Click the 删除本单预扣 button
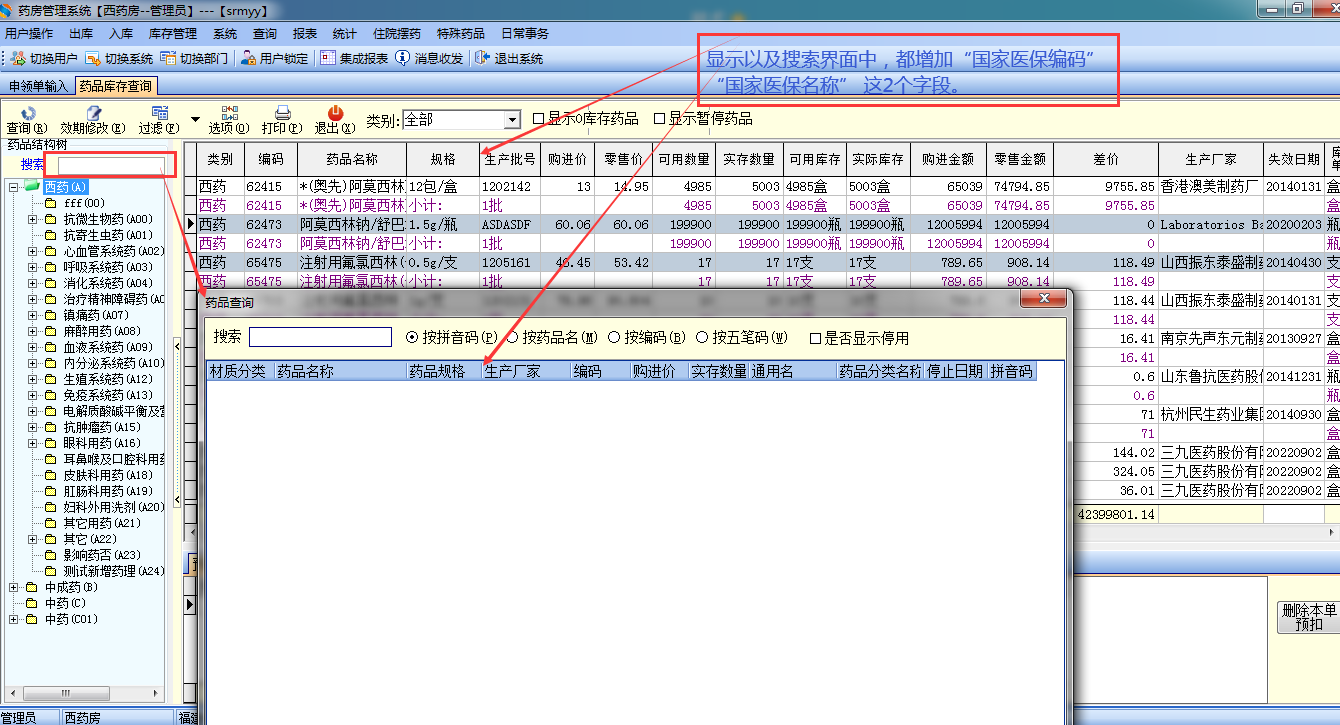The width and height of the screenshot is (1340, 725). [1308, 617]
